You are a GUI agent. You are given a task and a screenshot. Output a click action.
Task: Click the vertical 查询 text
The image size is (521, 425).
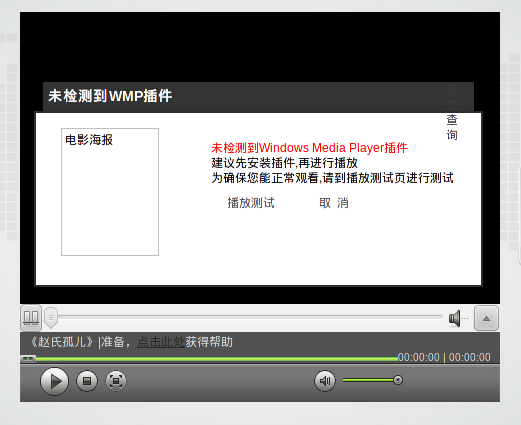pyautogui.click(x=452, y=127)
